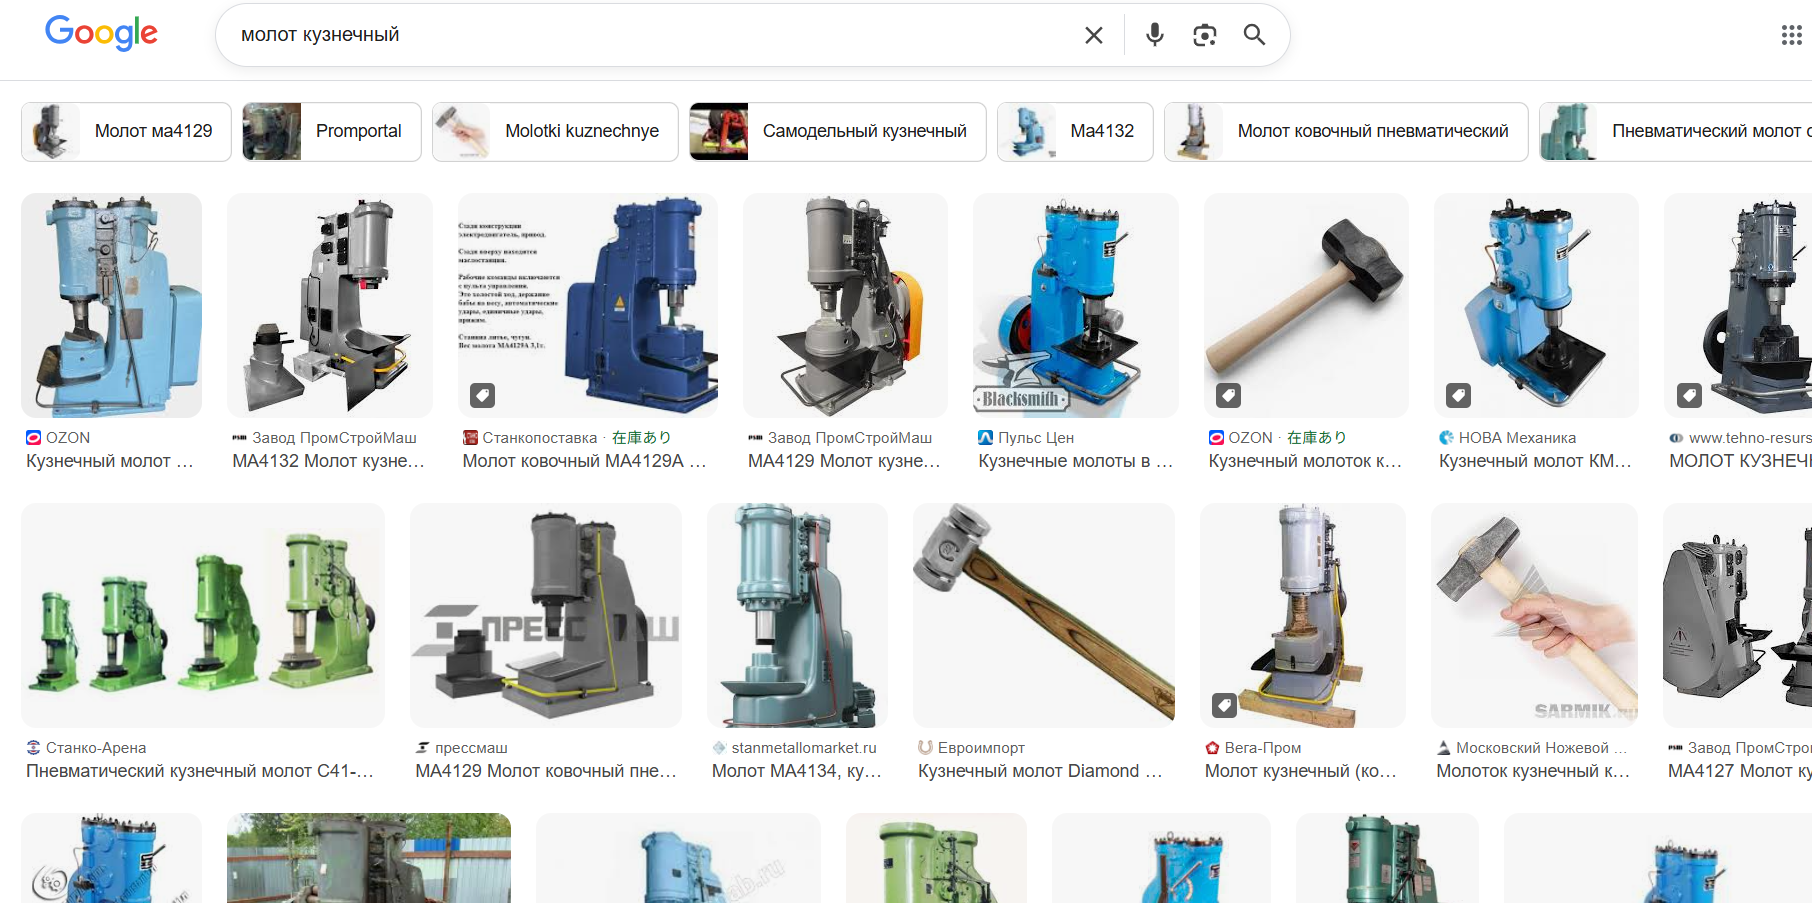Open OZON black sledgehammer image result
1812x903 pixels.
1306,305
